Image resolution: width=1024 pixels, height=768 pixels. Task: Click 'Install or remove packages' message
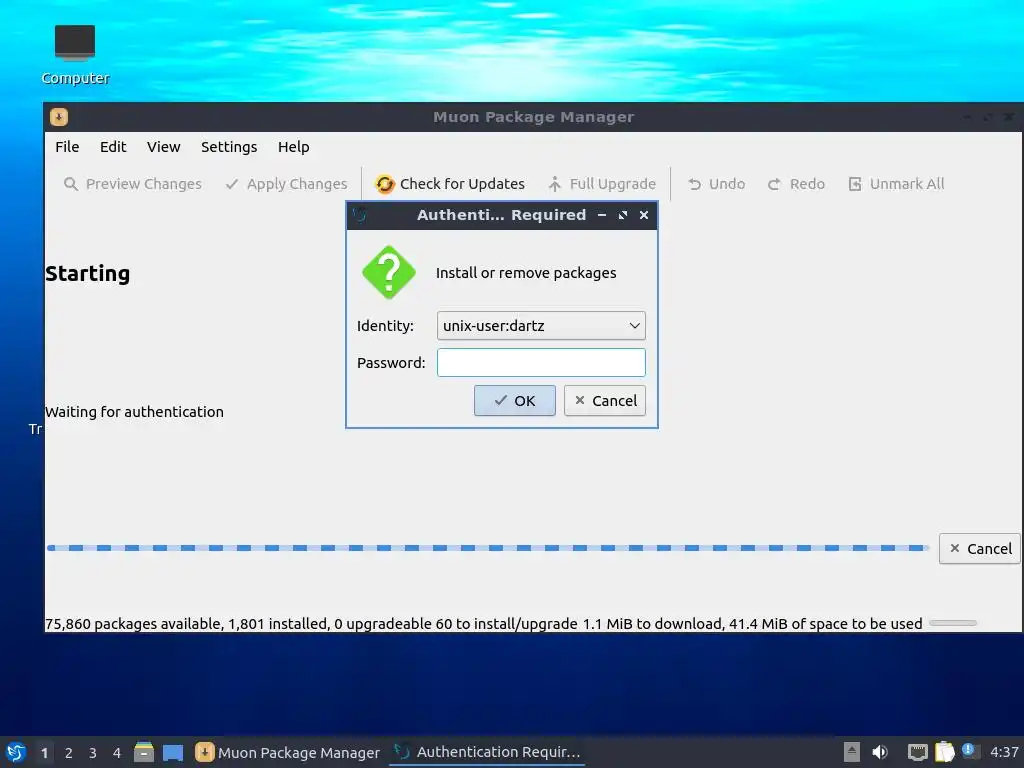(526, 273)
